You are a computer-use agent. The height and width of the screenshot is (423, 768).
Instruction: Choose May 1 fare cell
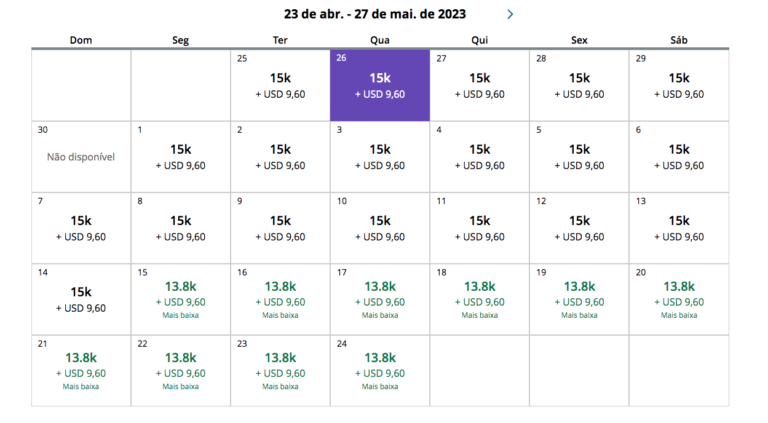[x=180, y=157]
